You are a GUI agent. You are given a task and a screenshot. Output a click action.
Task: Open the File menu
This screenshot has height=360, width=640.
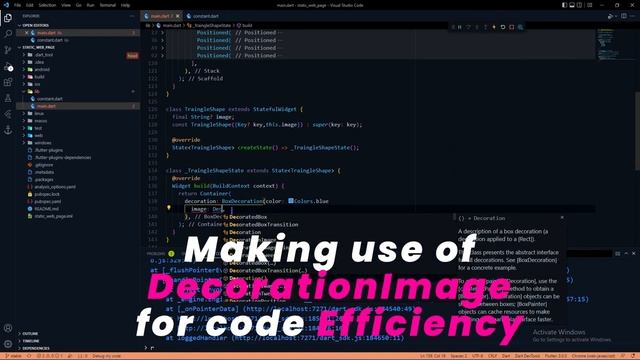[x=17, y=5]
